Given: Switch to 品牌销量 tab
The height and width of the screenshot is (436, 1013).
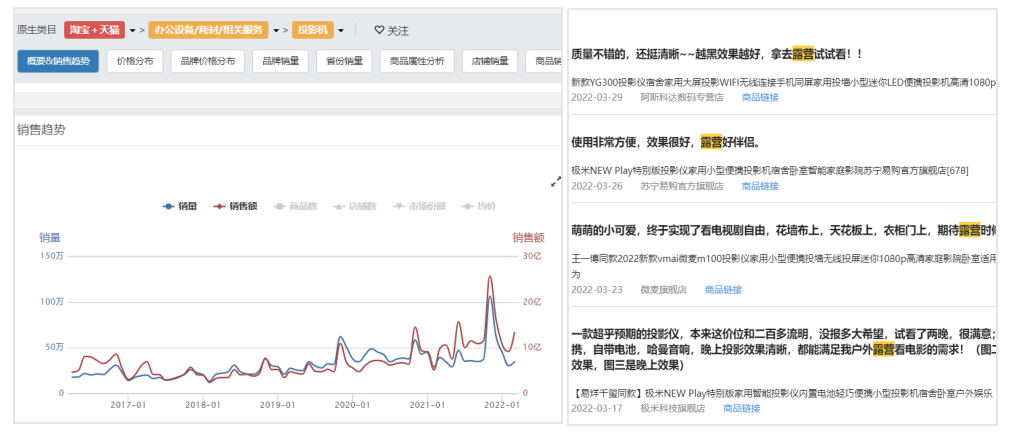Looking at the screenshot, I should tap(280, 61).
